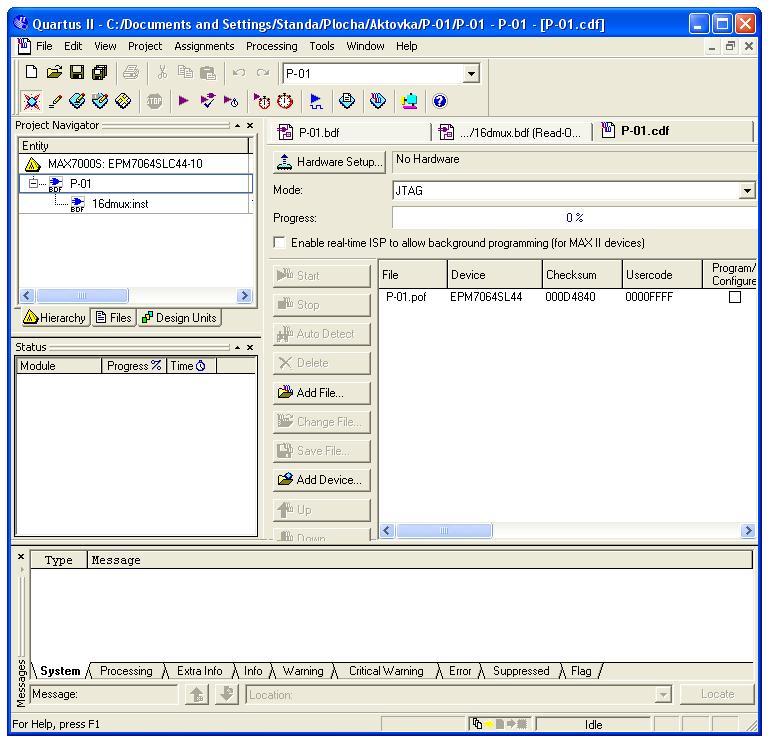
Task: Open the Mode JTAG dropdown
Action: pos(746,191)
